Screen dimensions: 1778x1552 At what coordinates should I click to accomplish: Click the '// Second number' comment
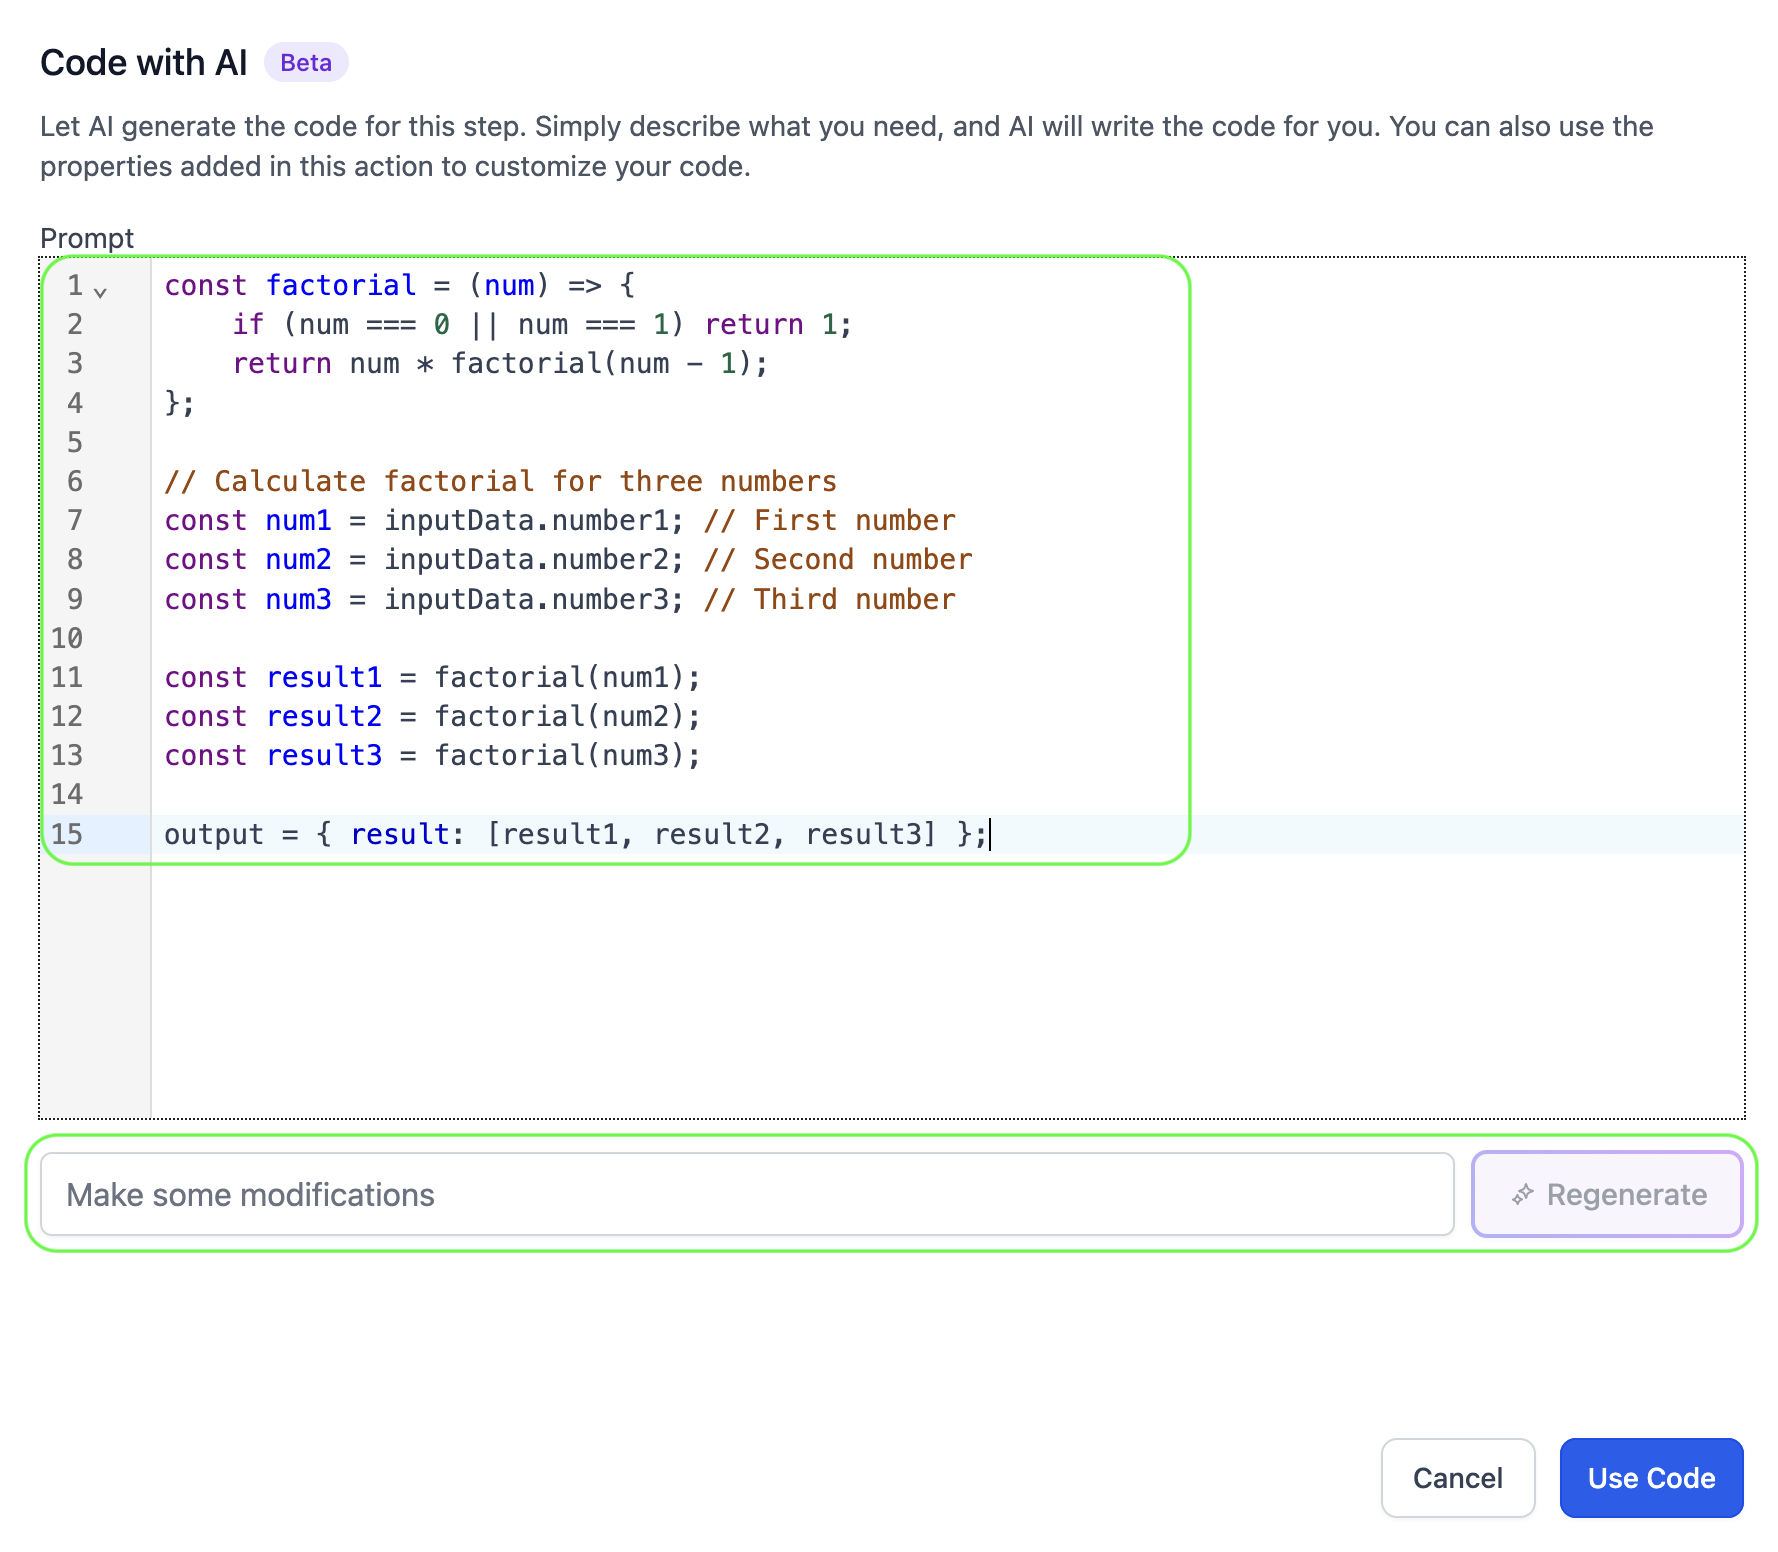click(838, 559)
